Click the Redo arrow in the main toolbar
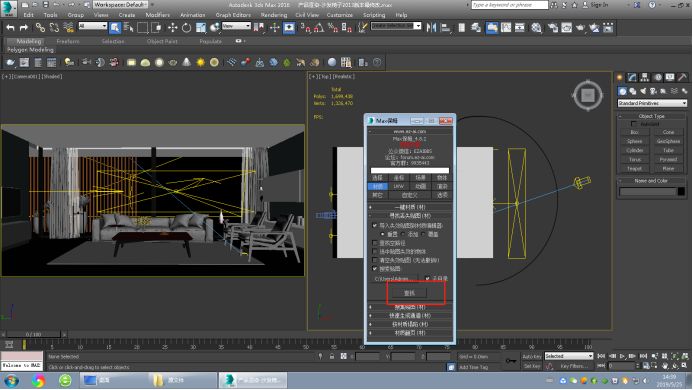The image size is (693, 390). pos(24,27)
